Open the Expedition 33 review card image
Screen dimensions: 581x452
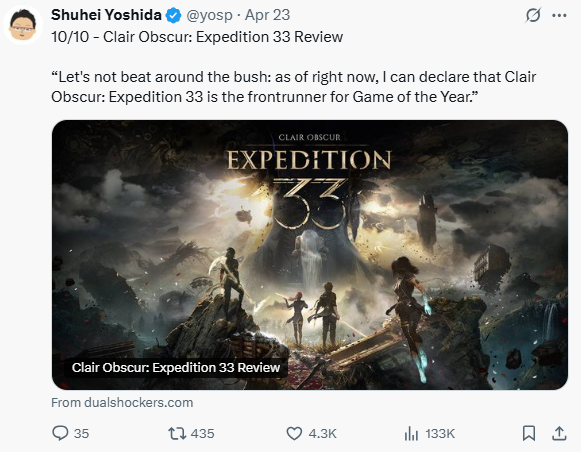coord(310,255)
